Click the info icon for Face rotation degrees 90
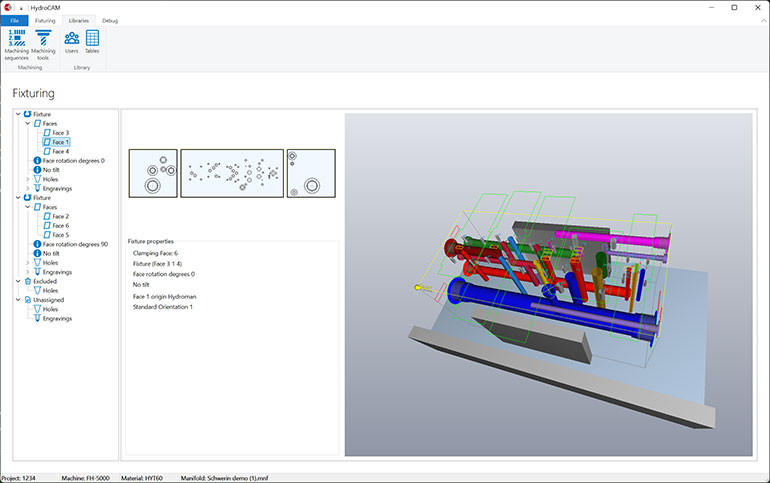 (37, 244)
